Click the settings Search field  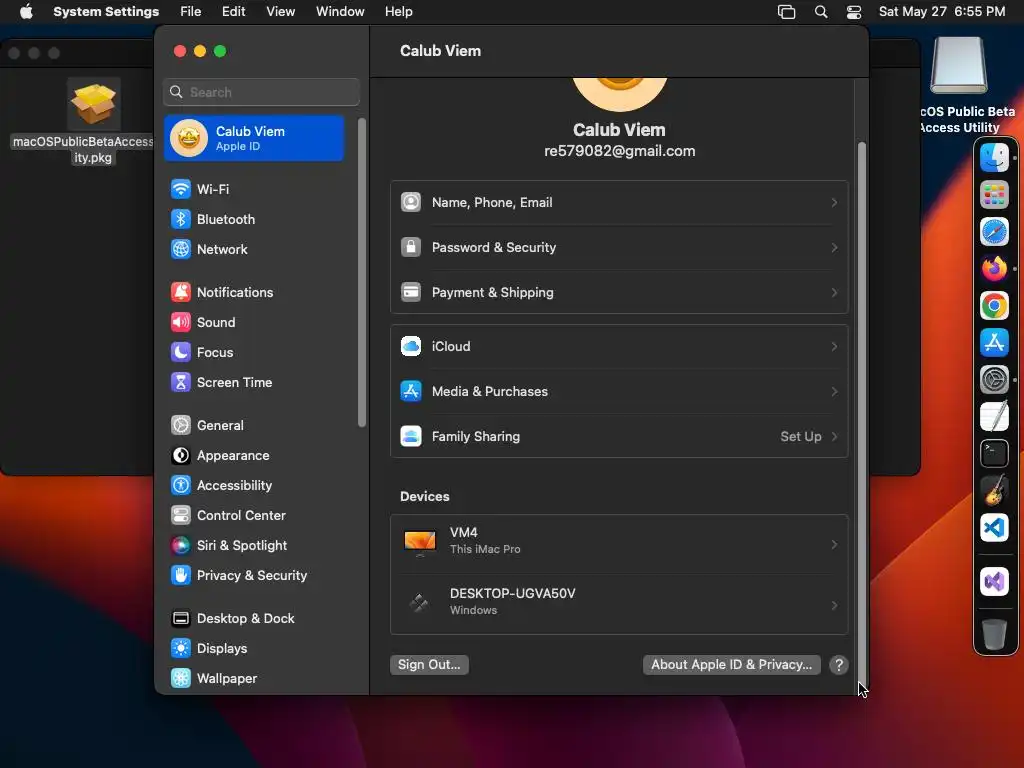(x=261, y=92)
